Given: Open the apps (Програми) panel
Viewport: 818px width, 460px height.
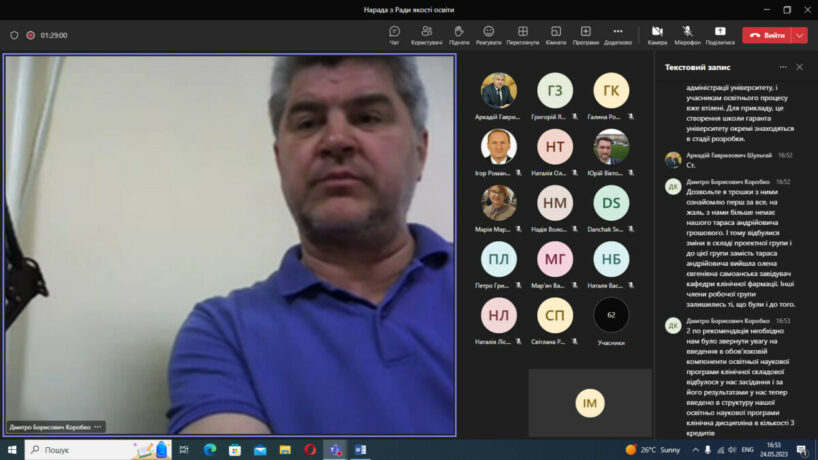Looking at the screenshot, I should point(585,34).
